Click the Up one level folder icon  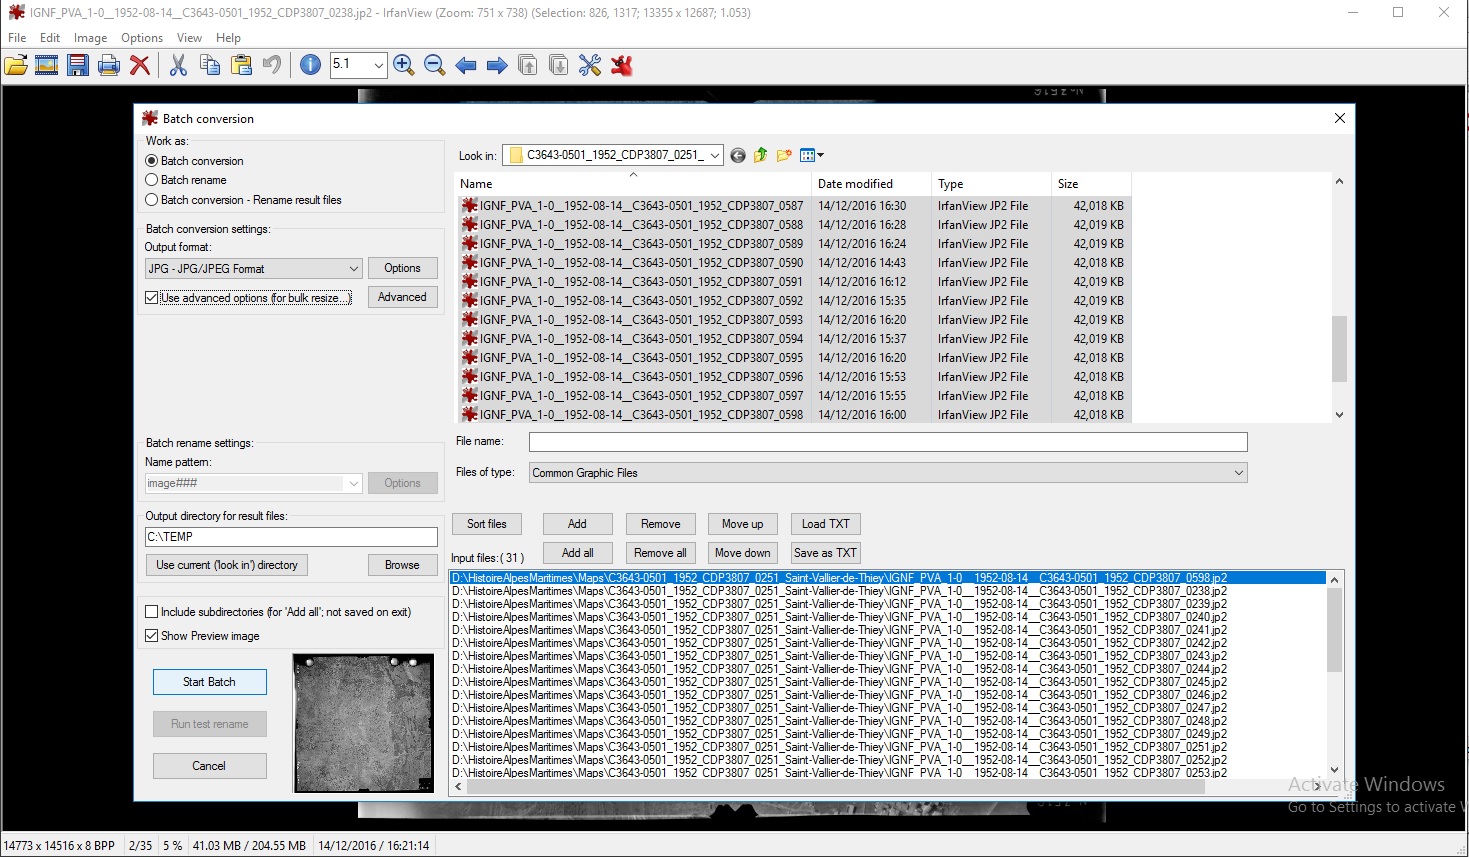[x=761, y=155]
